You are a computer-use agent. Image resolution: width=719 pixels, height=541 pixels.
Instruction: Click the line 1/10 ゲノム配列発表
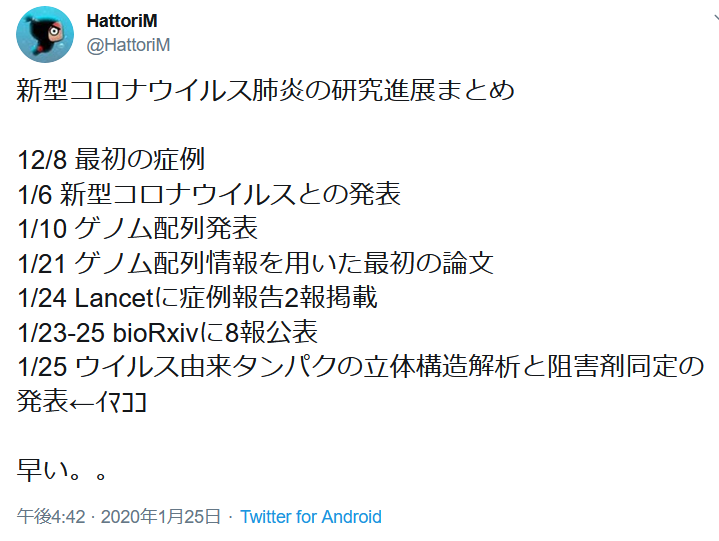pyautogui.click(x=138, y=228)
